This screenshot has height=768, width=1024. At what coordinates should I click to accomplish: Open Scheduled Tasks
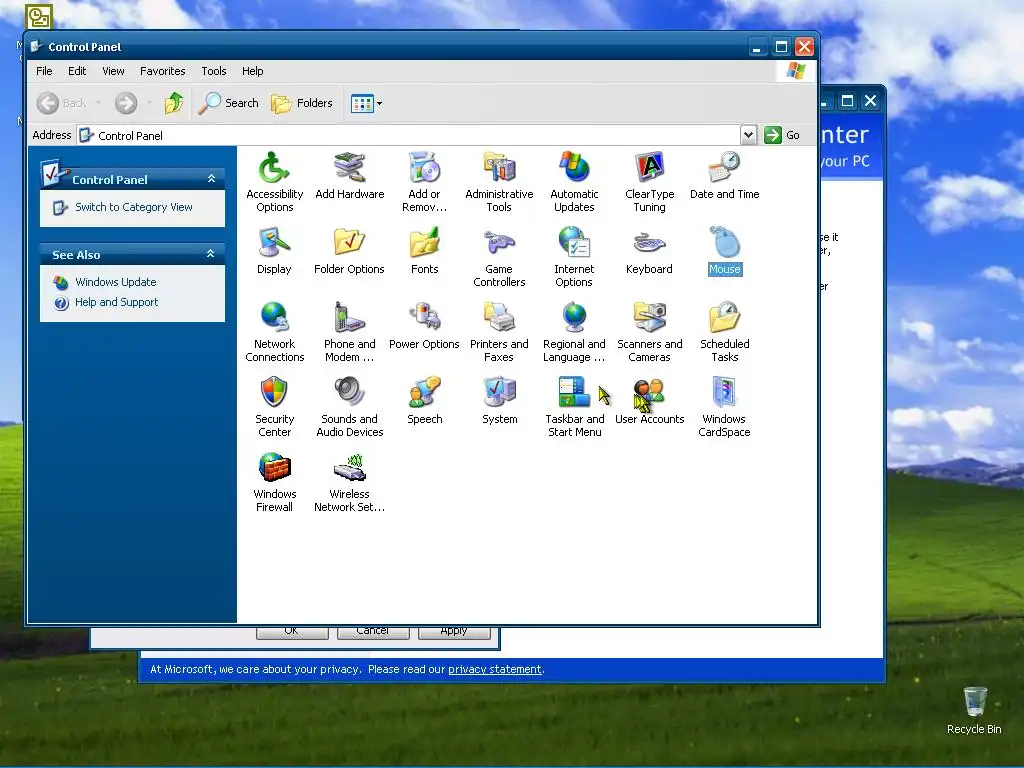pos(724,332)
